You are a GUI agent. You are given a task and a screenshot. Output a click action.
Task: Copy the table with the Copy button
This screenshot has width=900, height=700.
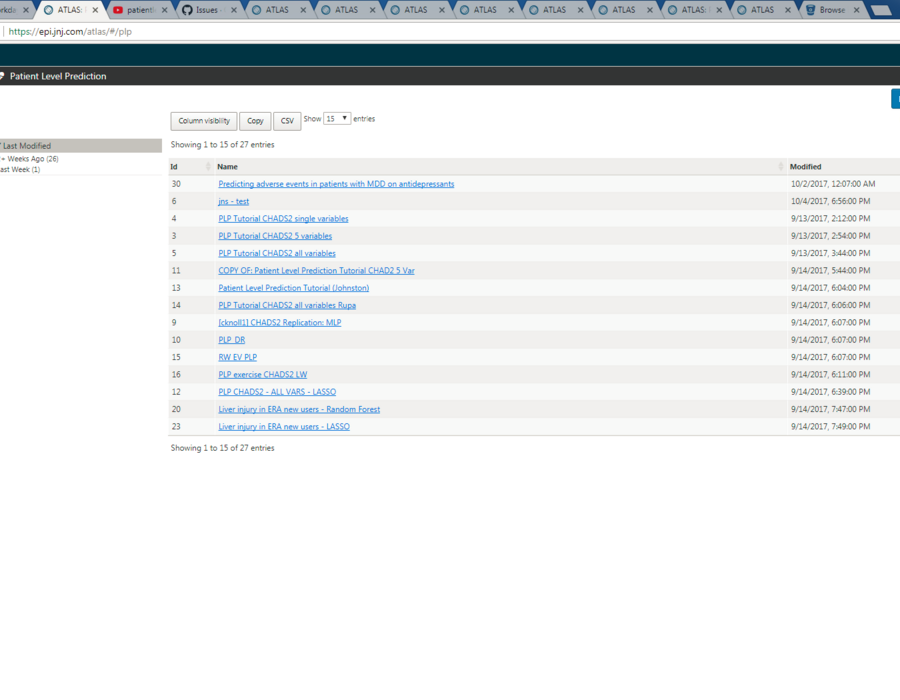255,121
